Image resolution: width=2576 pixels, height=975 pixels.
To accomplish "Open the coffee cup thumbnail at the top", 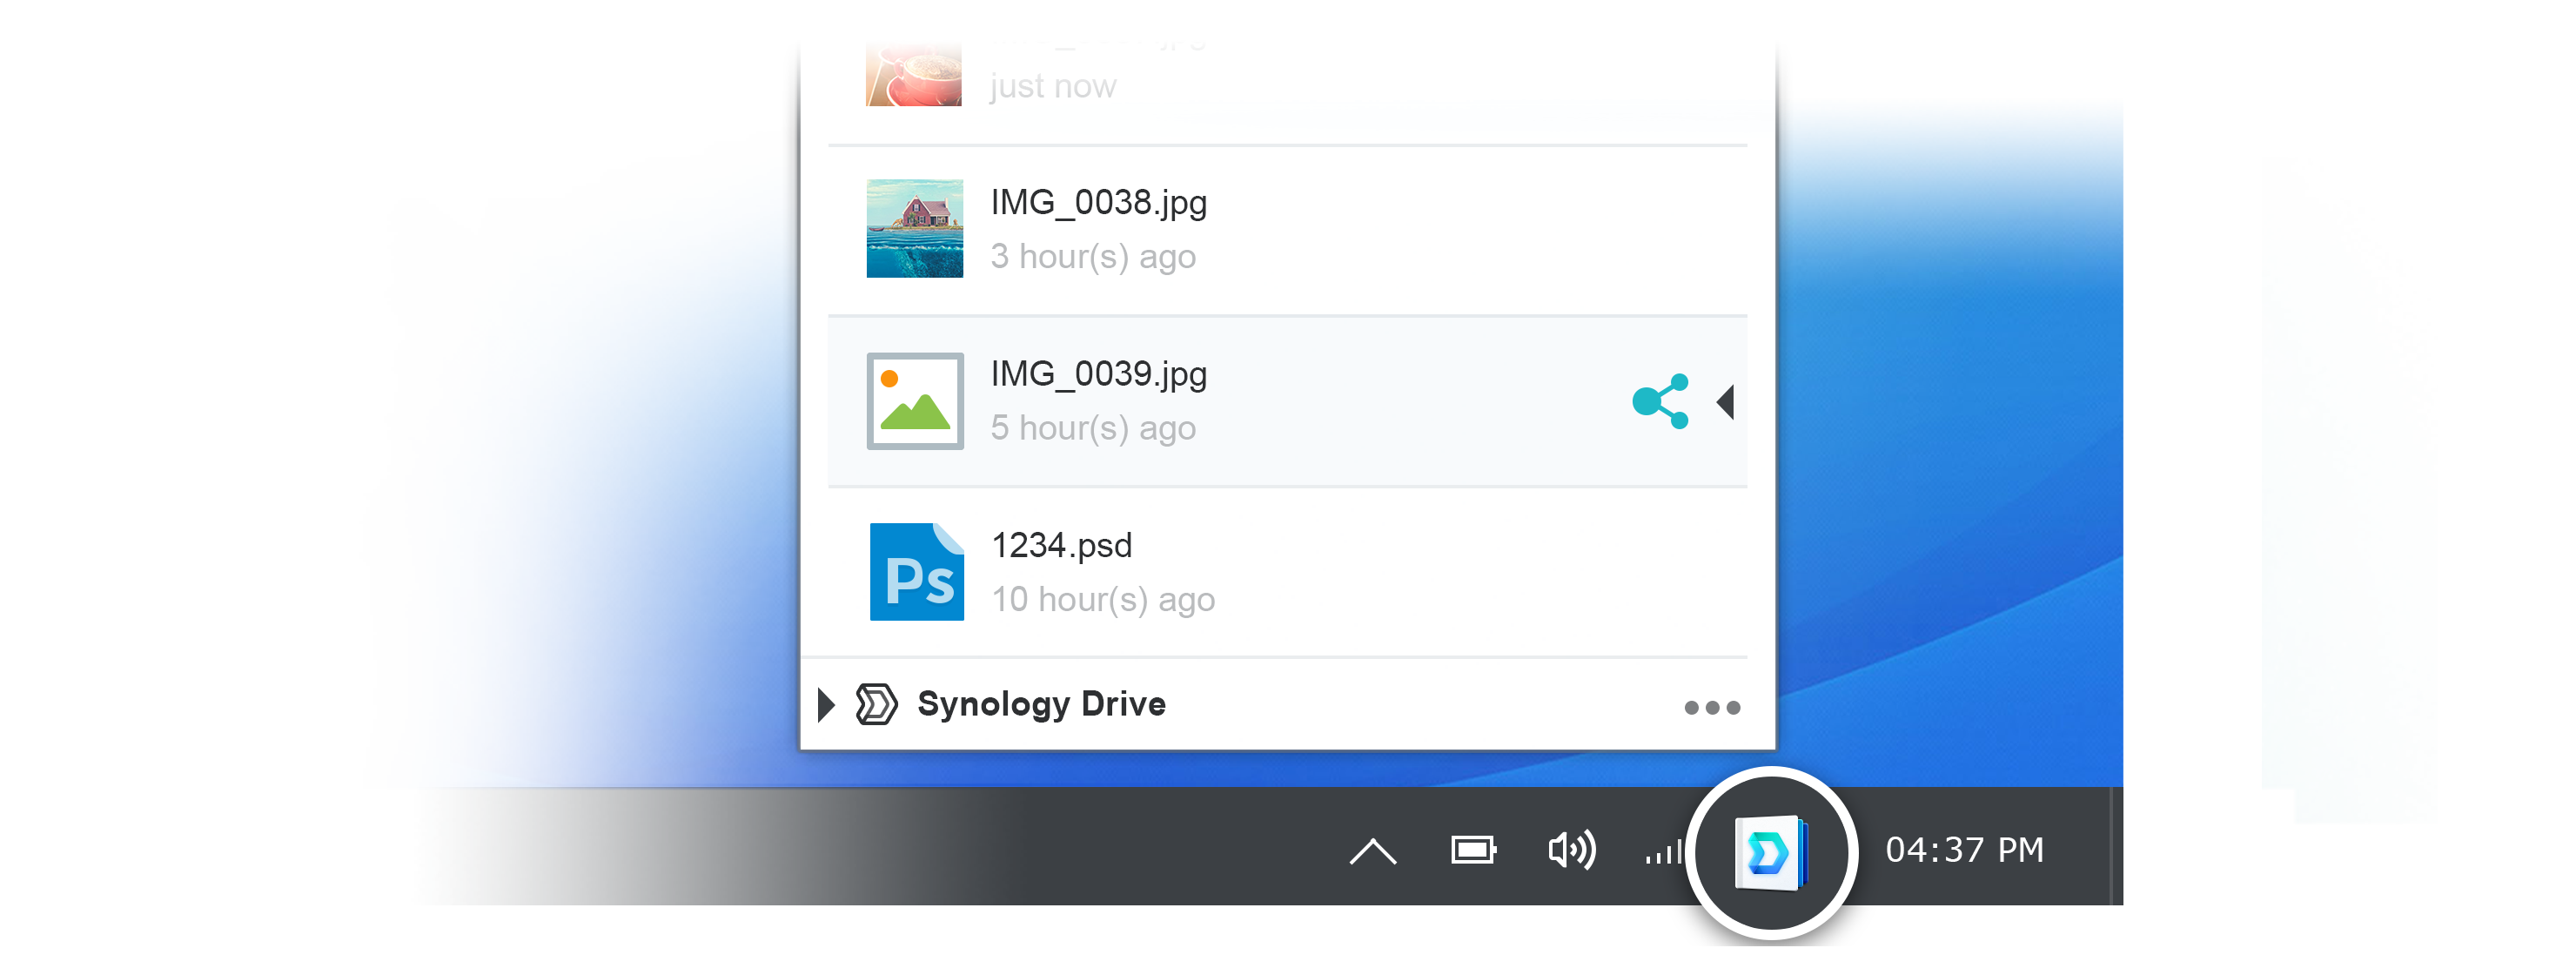I will click(913, 73).
